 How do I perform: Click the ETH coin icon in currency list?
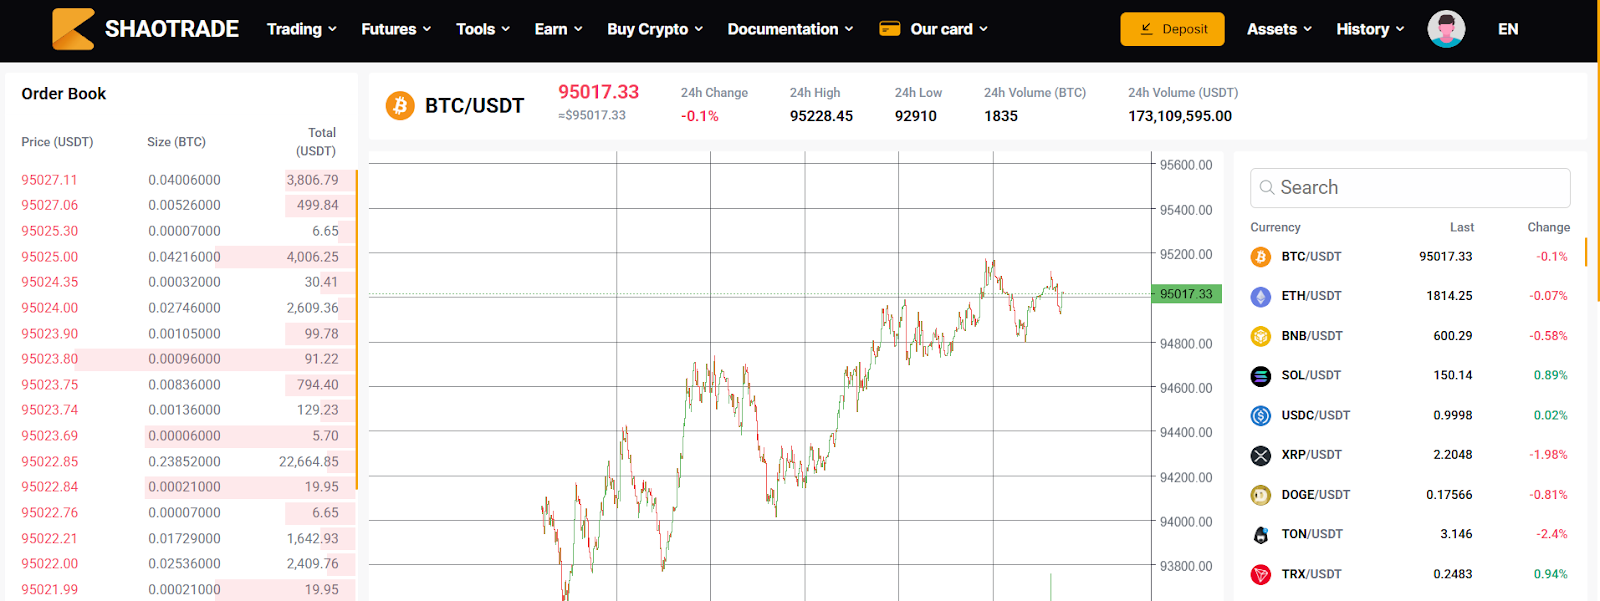(x=1261, y=296)
